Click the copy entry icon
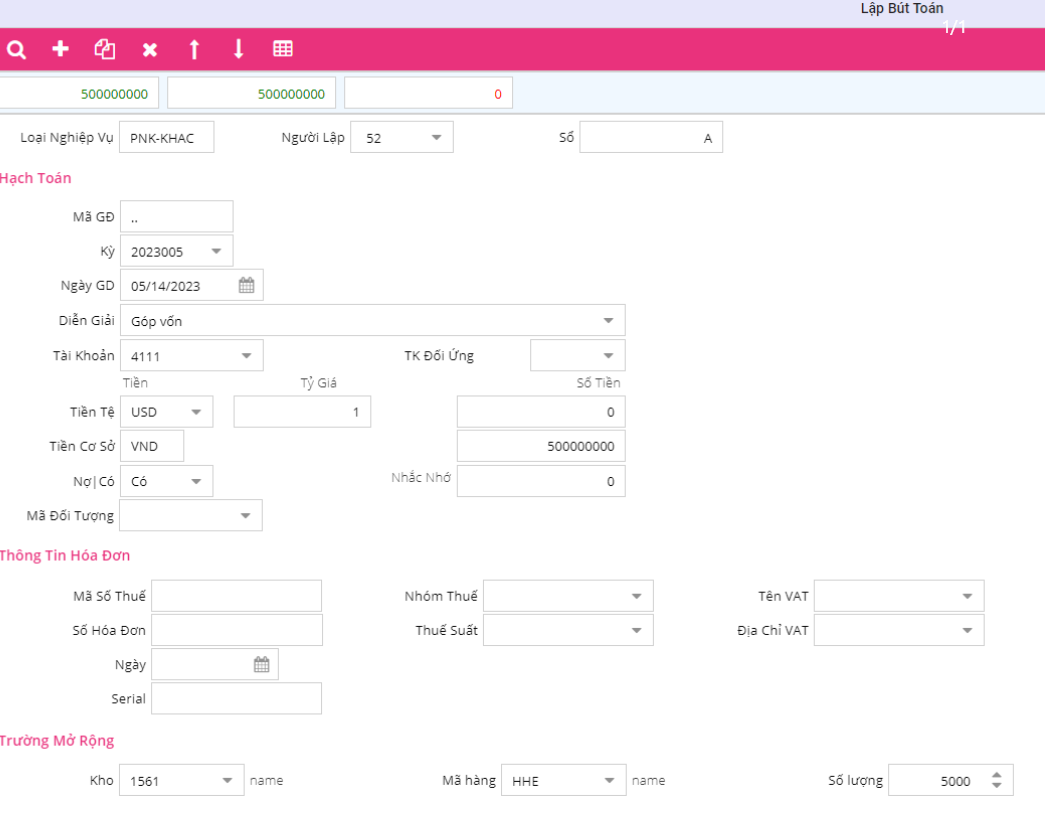Image resolution: width=1045 pixels, height=830 pixels. (x=104, y=49)
